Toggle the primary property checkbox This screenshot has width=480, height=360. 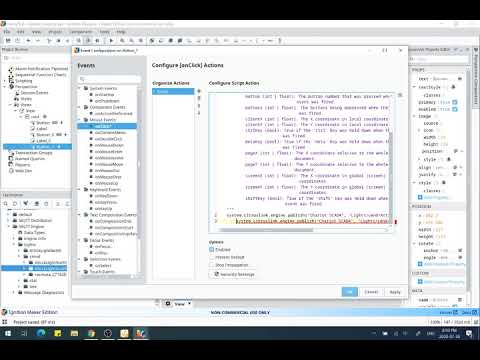pos(455,102)
